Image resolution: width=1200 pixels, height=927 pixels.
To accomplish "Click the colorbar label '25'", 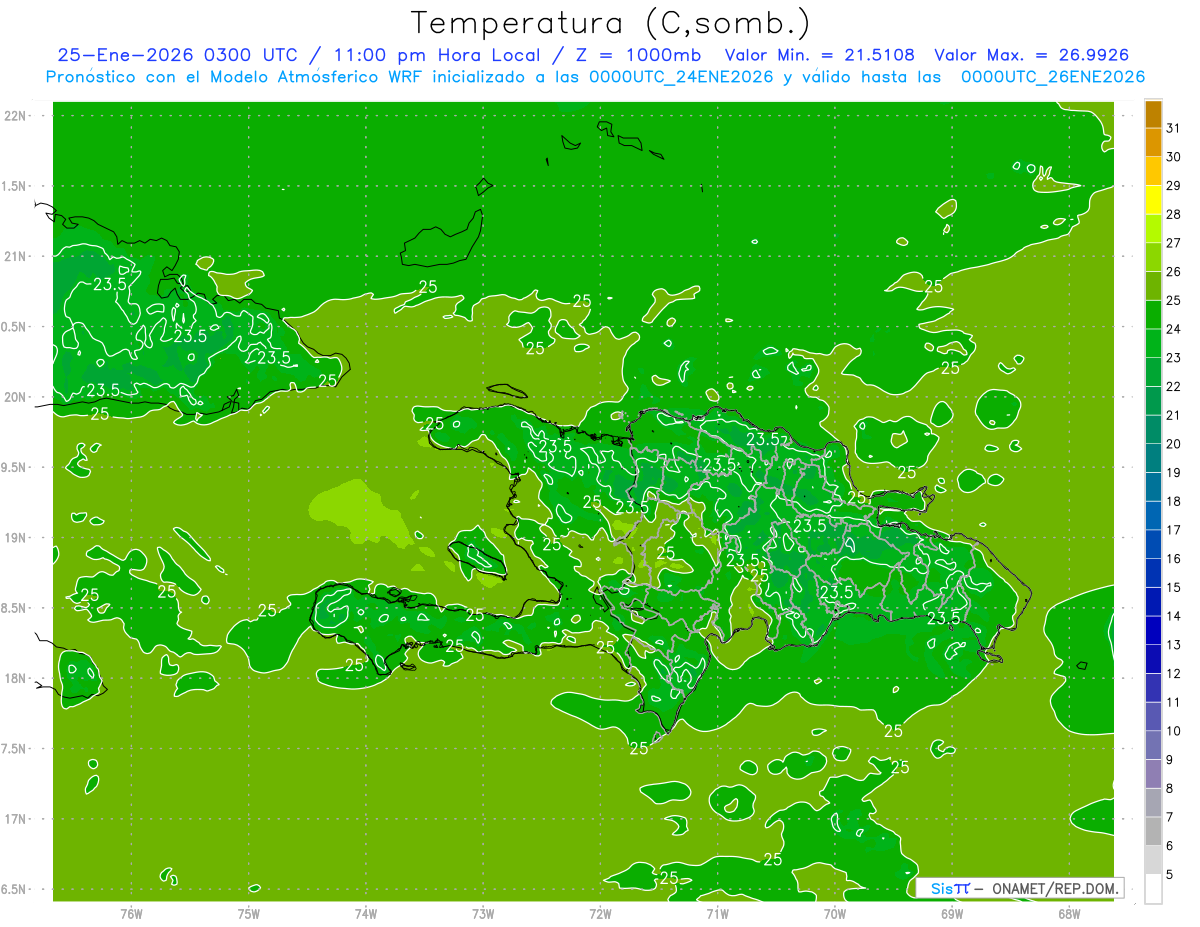I will [1174, 300].
